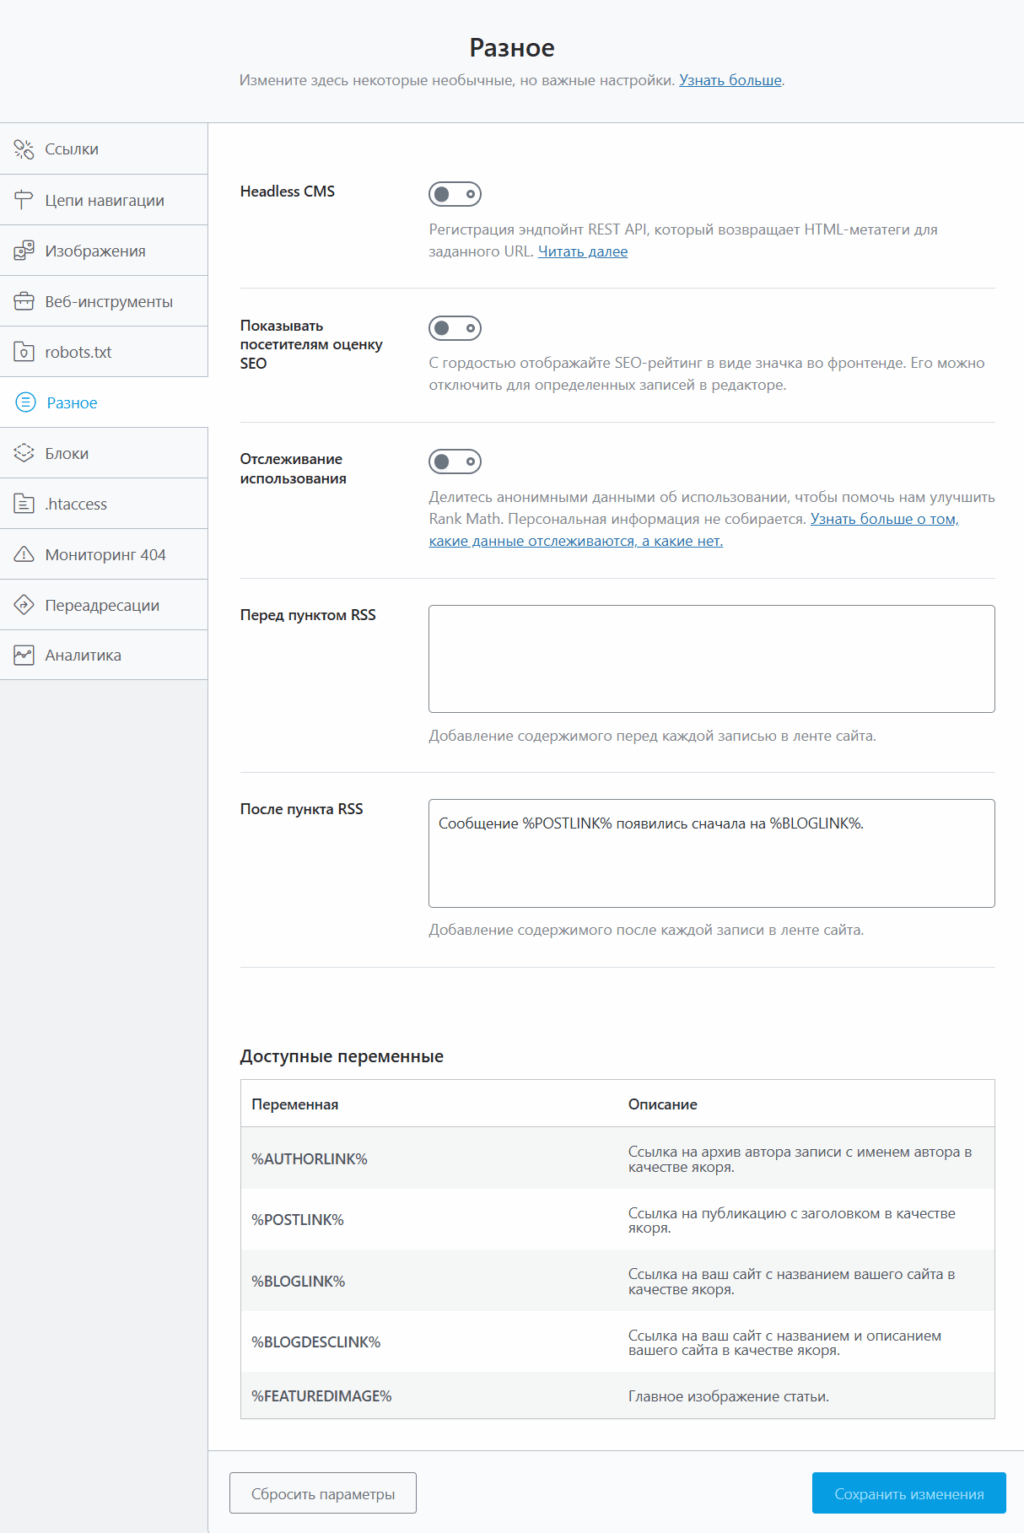The height and width of the screenshot is (1533, 1024).
Task: Click the Цепи навигации signpost icon
Action: coord(24,200)
